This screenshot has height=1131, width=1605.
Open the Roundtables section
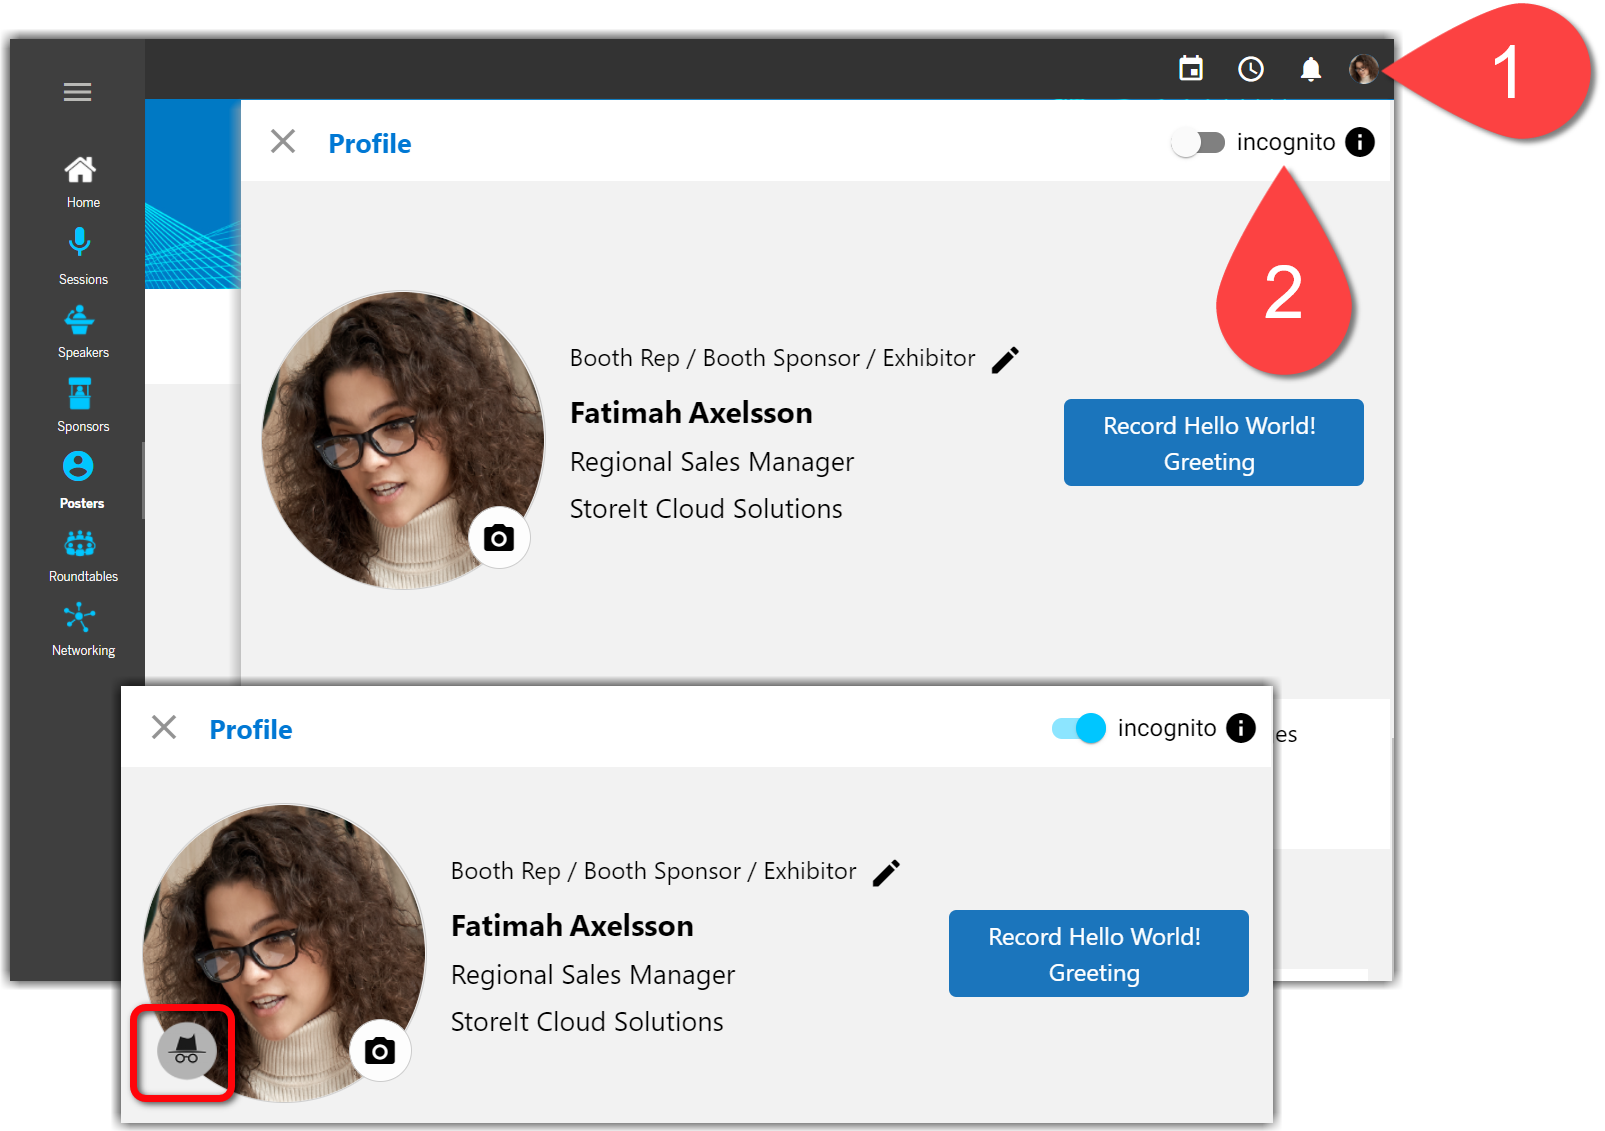[80, 554]
